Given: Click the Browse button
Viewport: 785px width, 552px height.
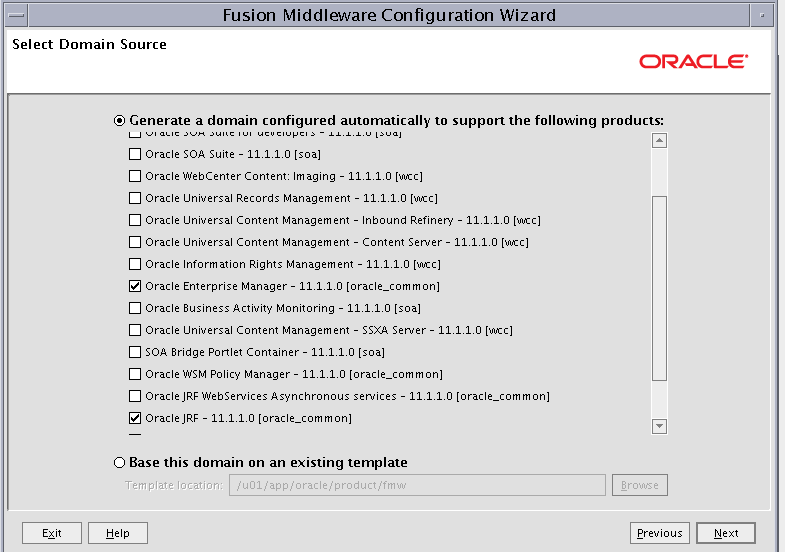Looking at the screenshot, I should click(x=639, y=485).
